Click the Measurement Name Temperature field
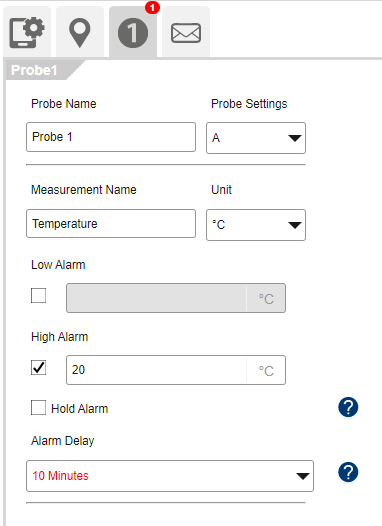The image size is (382, 526). click(111, 223)
